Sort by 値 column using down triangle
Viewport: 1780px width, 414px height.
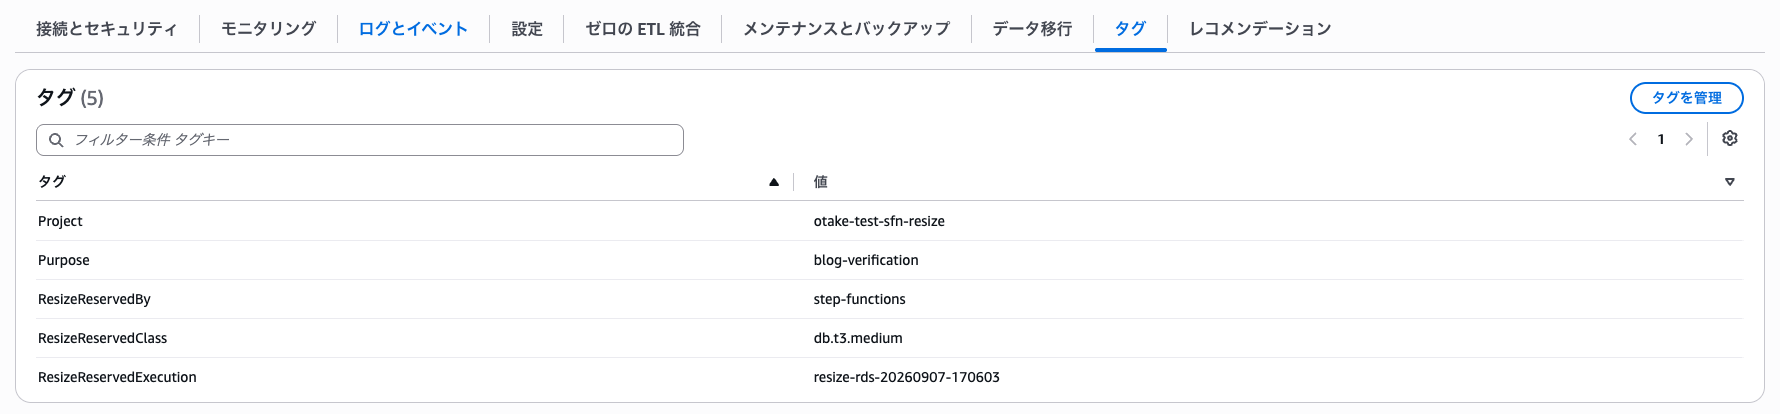pyautogui.click(x=1730, y=182)
